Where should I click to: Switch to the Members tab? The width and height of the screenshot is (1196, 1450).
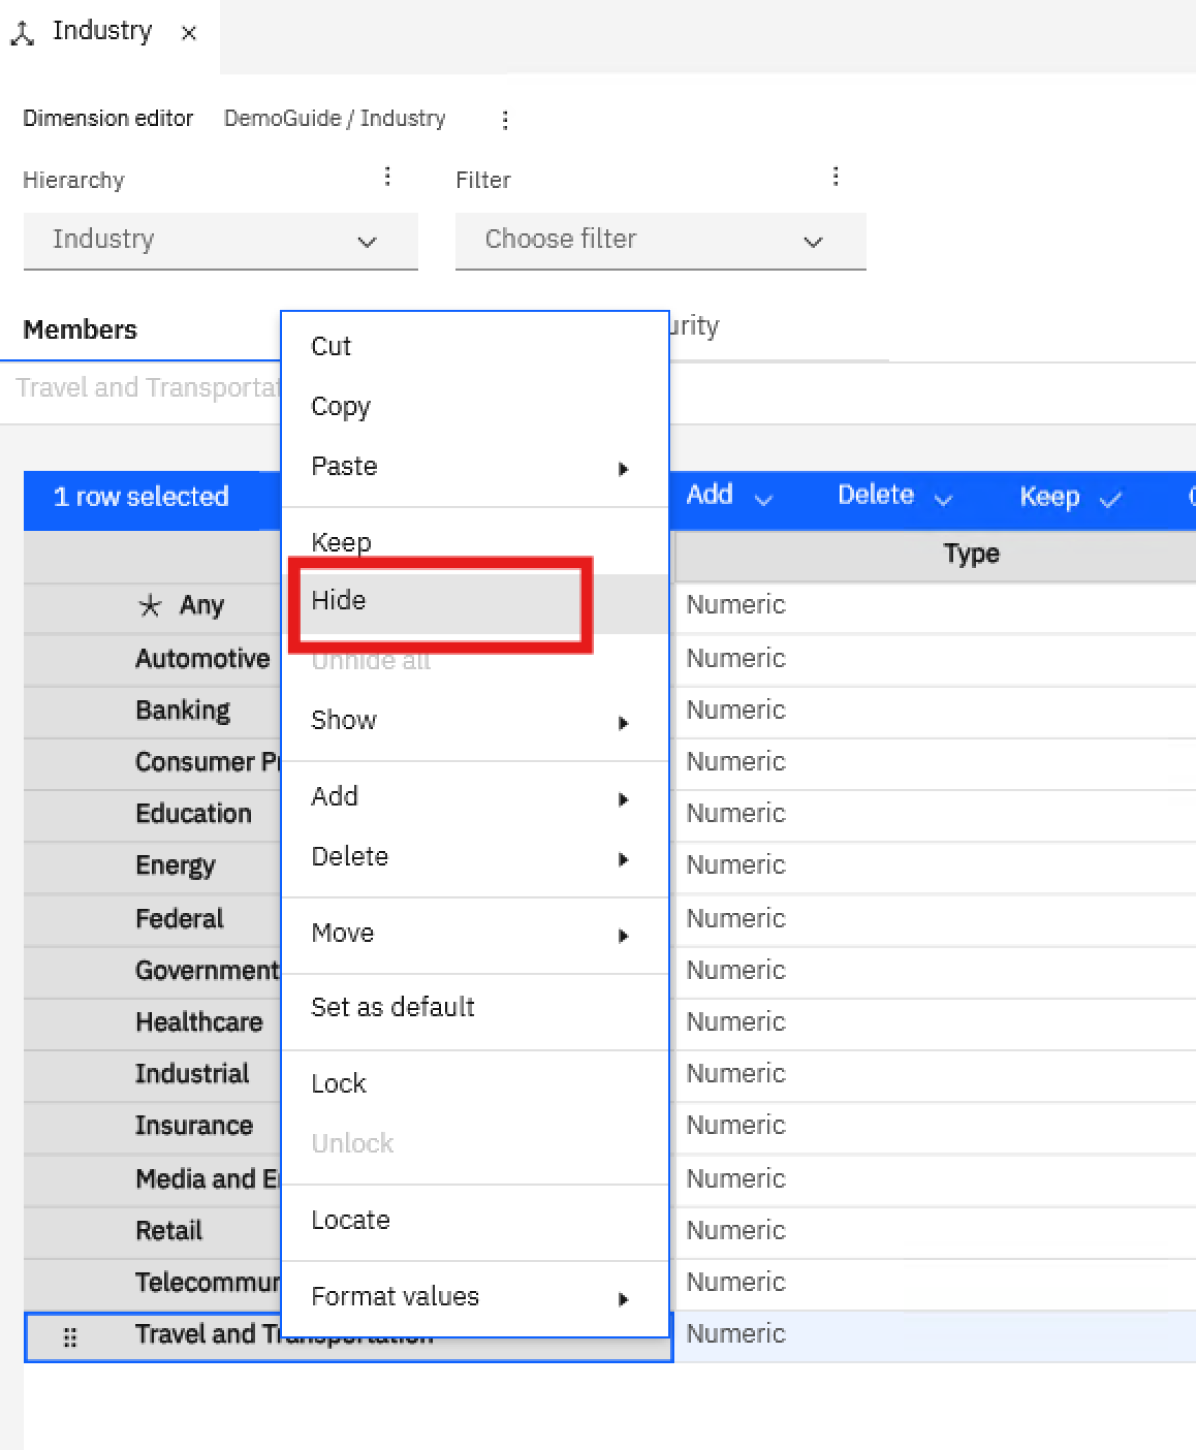pos(80,330)
